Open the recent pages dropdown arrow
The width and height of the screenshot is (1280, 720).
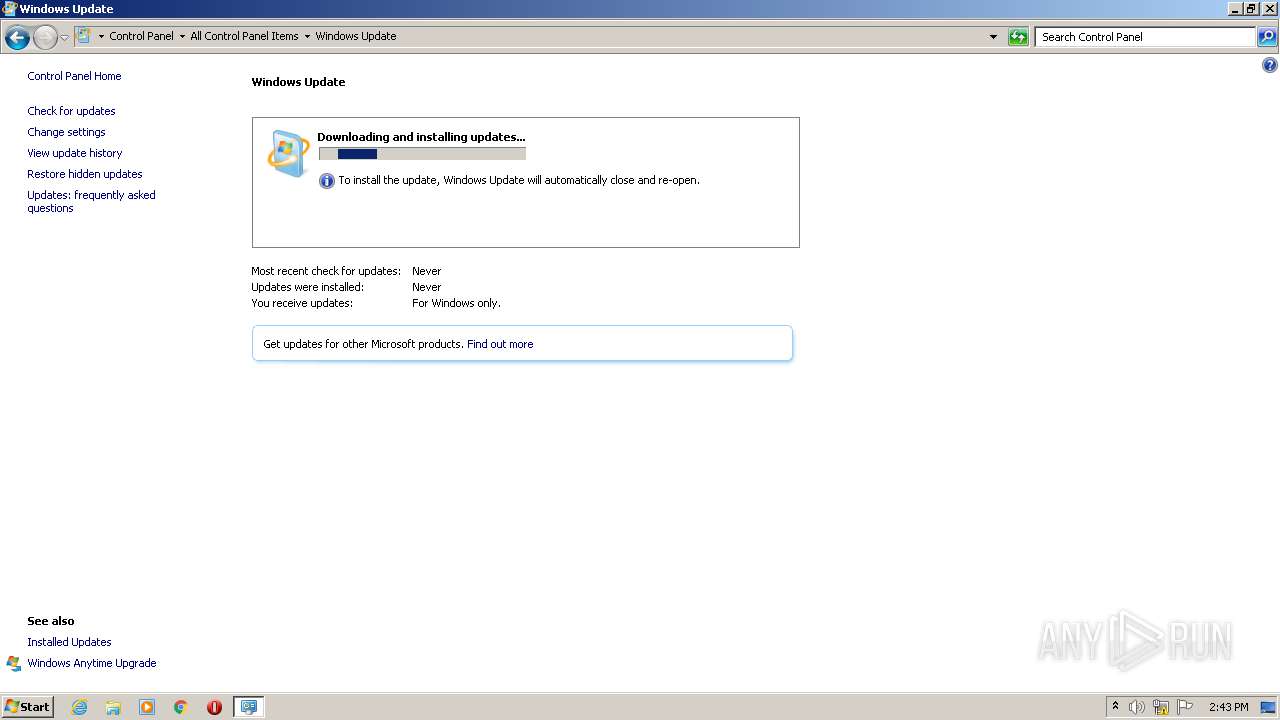click(64, 38)
